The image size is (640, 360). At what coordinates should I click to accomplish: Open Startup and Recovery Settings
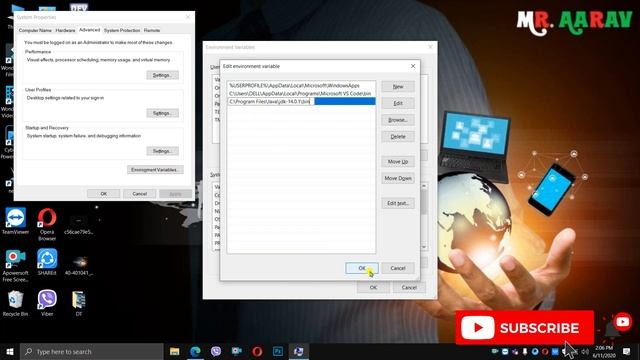click(x=162, y=151)
